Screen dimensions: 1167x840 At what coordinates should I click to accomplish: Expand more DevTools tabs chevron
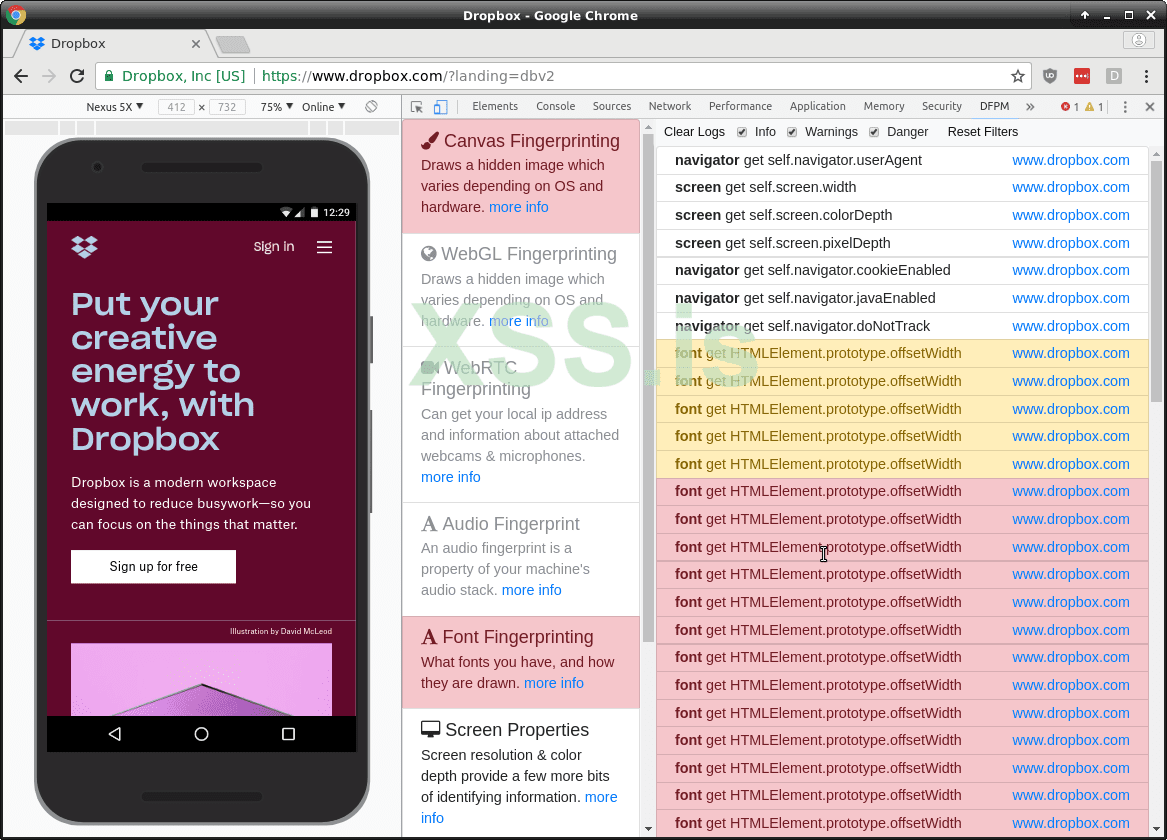pos(1030,106)
